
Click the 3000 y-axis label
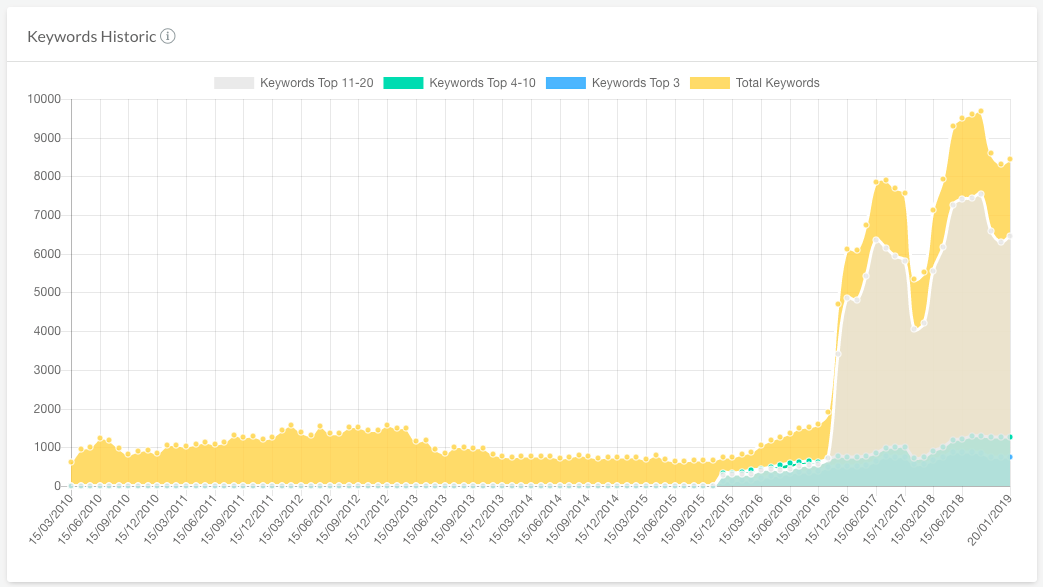point(47,370)
